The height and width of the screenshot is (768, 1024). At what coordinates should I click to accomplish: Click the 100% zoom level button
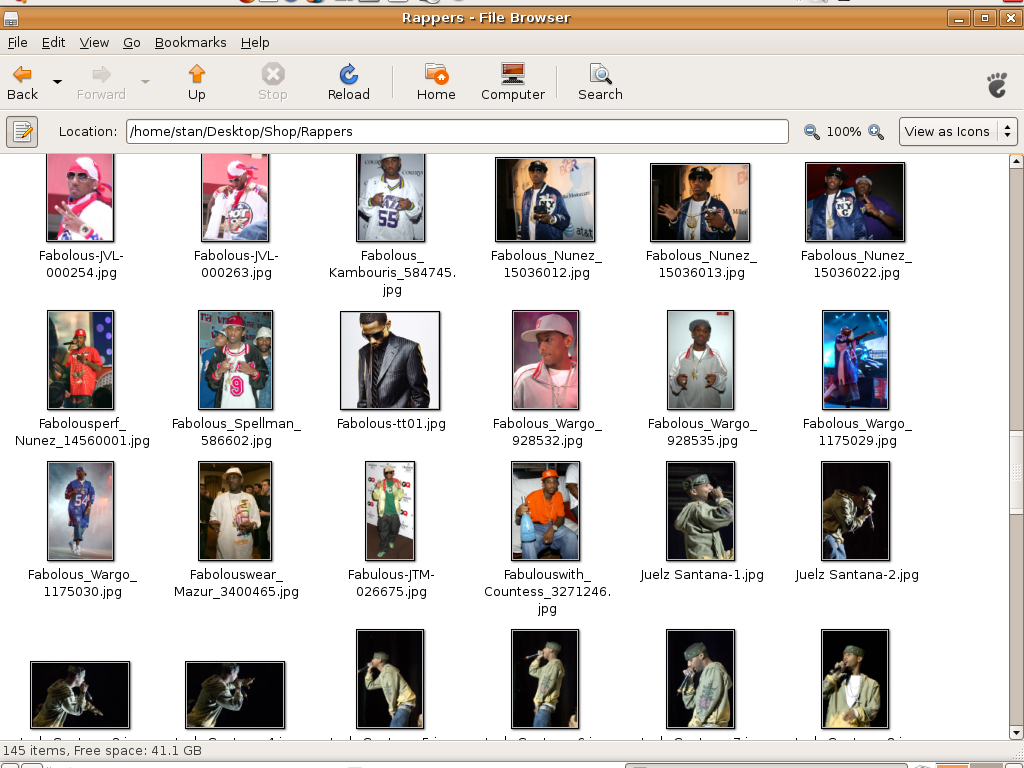pos(843,132)
